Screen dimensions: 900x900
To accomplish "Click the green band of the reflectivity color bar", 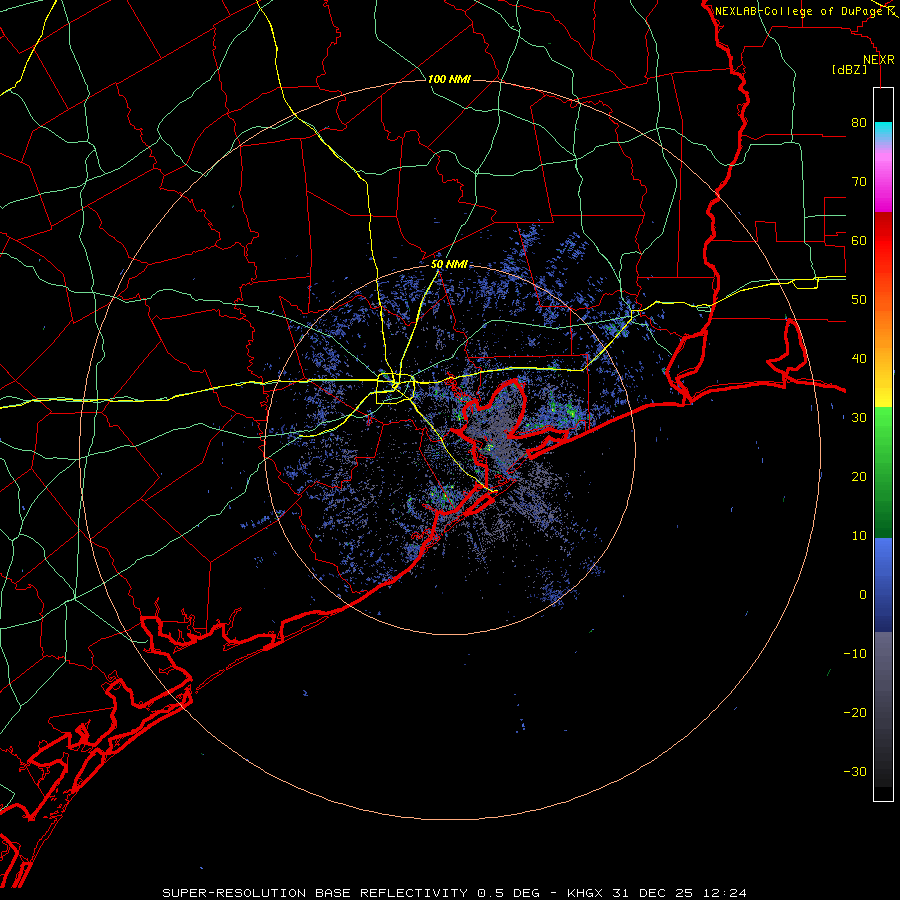I will coord(883,472).
